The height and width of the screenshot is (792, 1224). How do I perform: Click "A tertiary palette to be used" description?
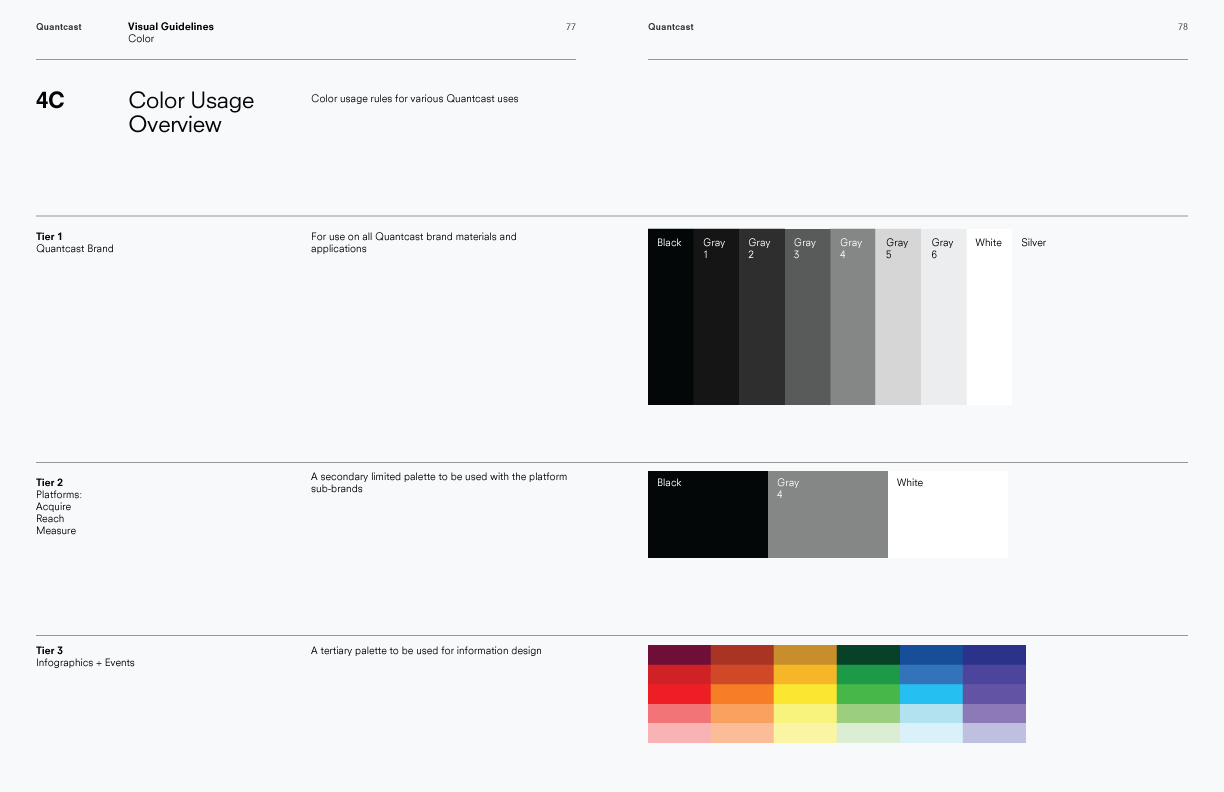pos(426,651)
